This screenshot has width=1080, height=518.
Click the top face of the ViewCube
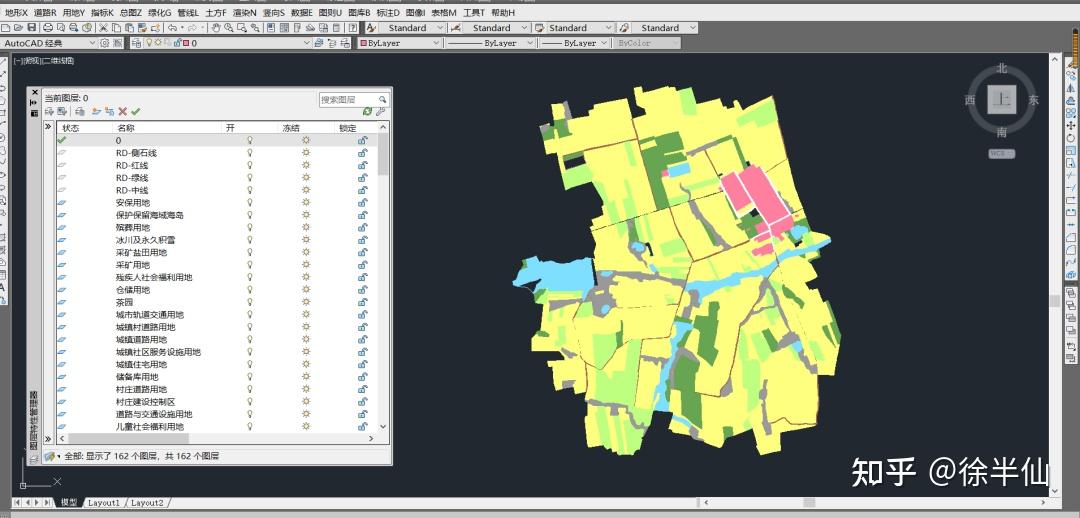coord(1001,99)
